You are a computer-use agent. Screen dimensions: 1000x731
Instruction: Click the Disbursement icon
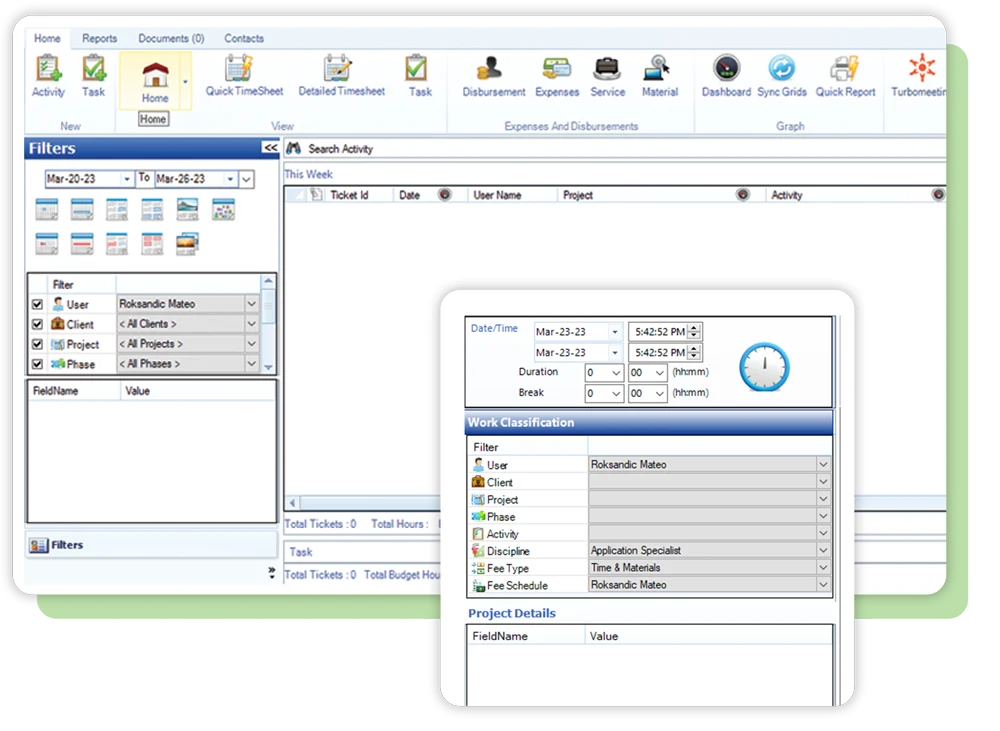coord(489,68)
